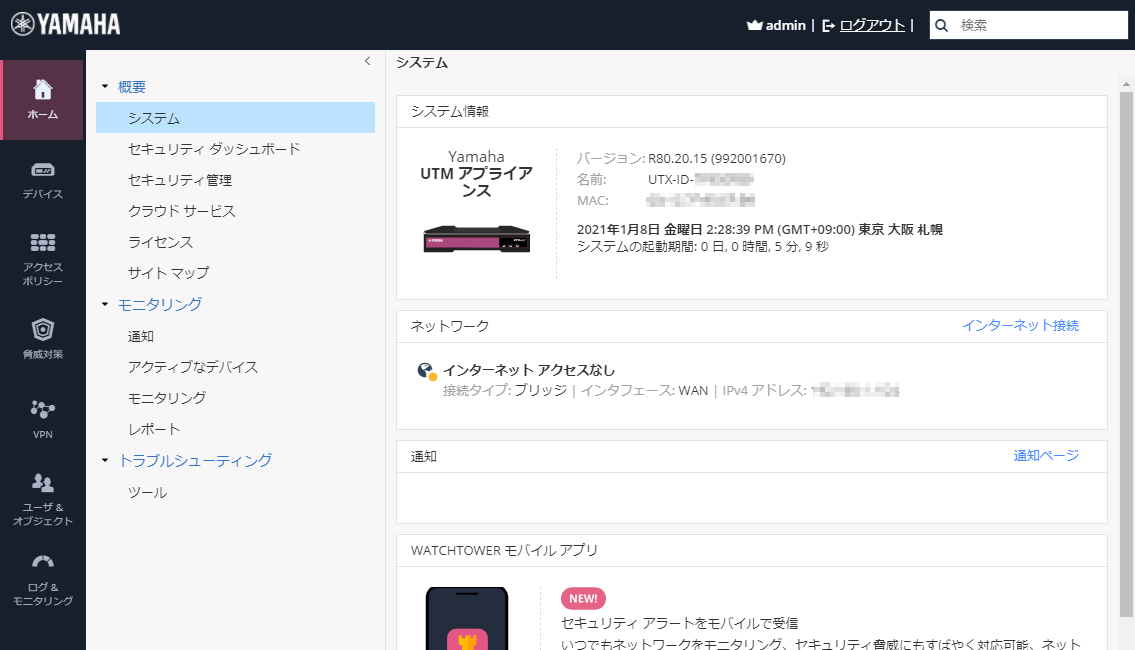This screenshot has height=650, width=1135.
Task: Collapse the モニタリング navigation group
Action: pyautogui.click(x=103, y=305)
